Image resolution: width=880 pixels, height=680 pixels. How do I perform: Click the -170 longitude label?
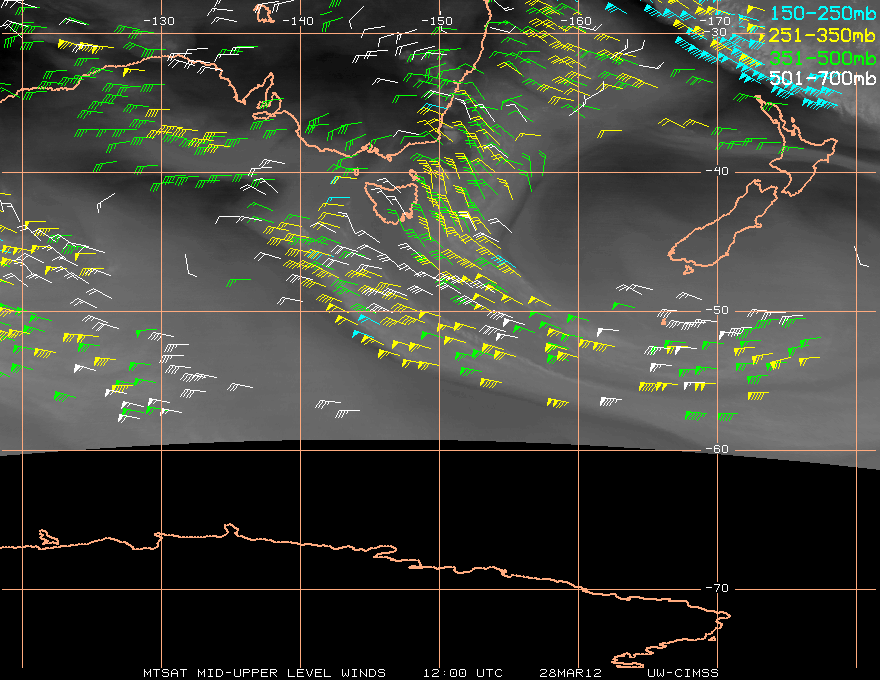(x=715, y=21)
